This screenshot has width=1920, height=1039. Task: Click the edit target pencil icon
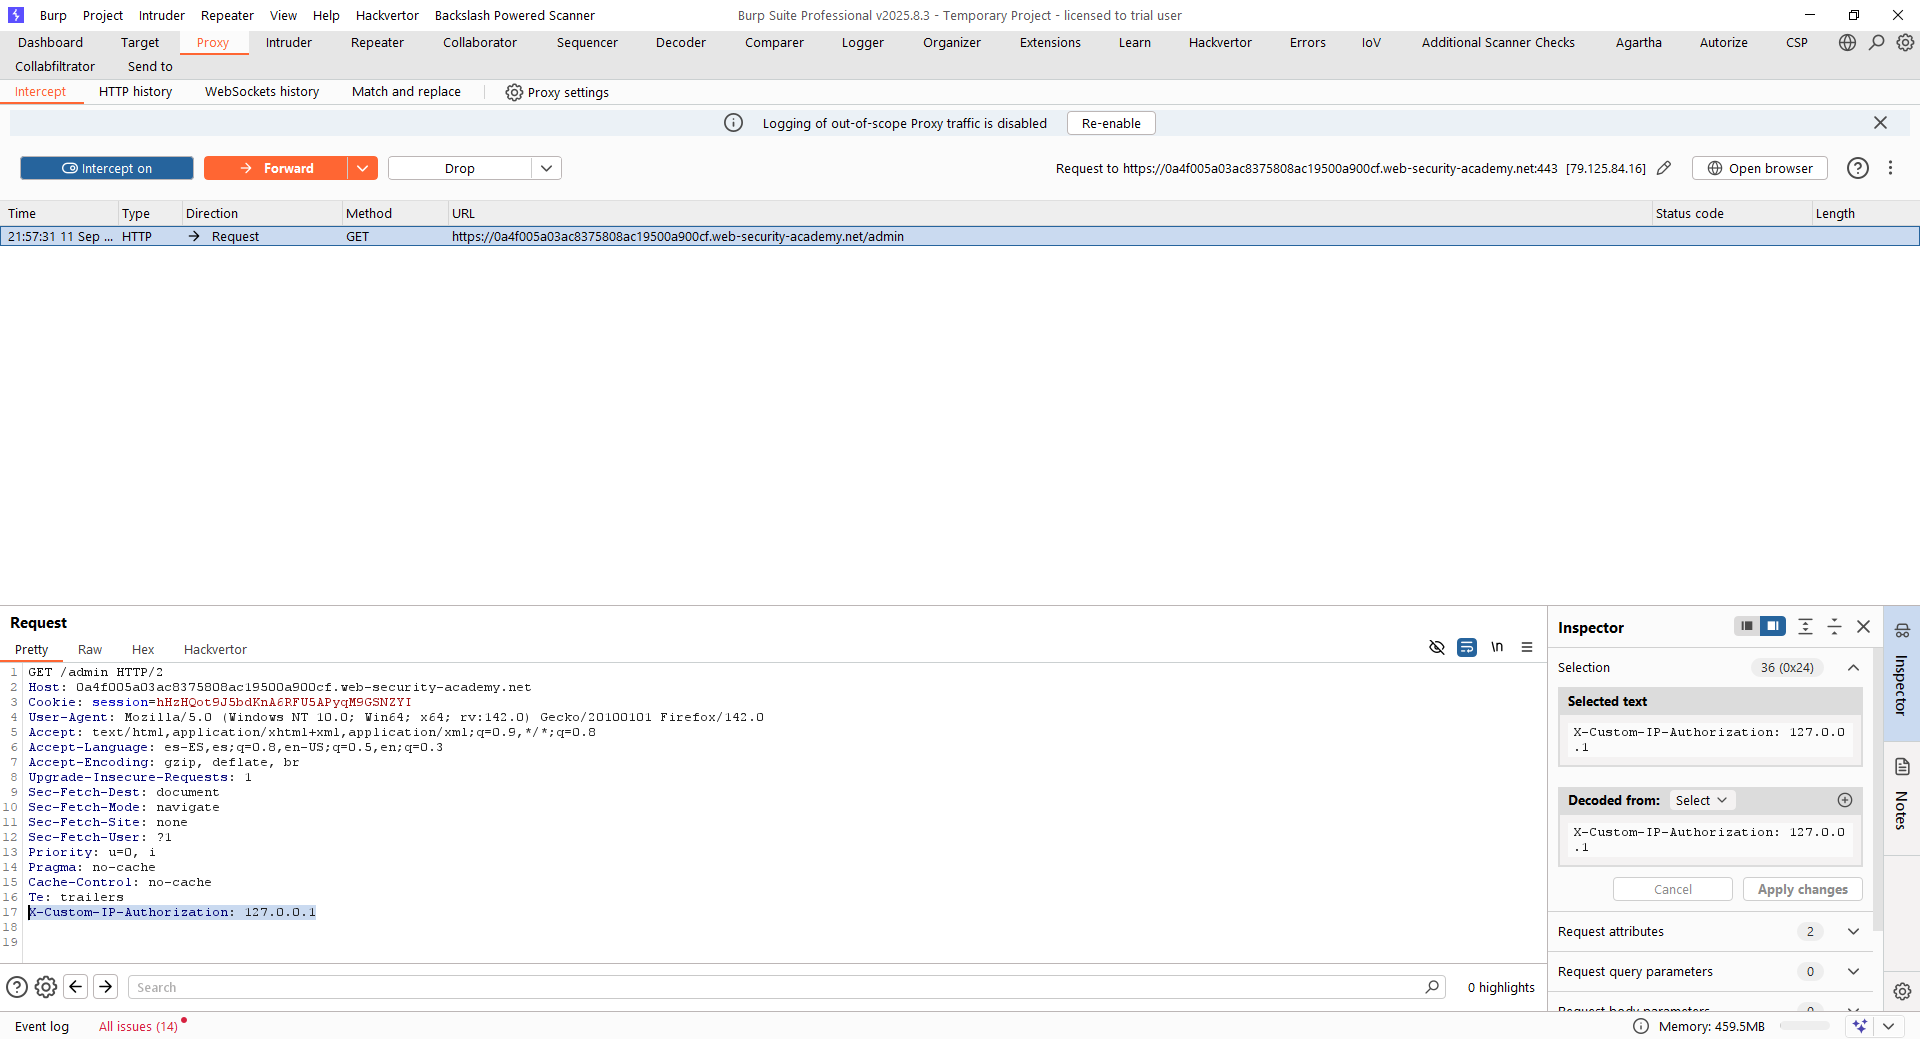(1664, 168)
